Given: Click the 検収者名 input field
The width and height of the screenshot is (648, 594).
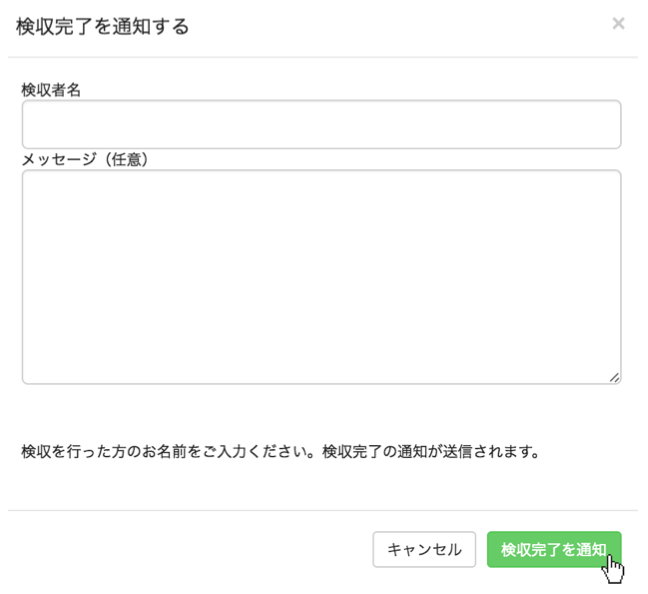Looking at the screenshot, I should tap(322, 124).
